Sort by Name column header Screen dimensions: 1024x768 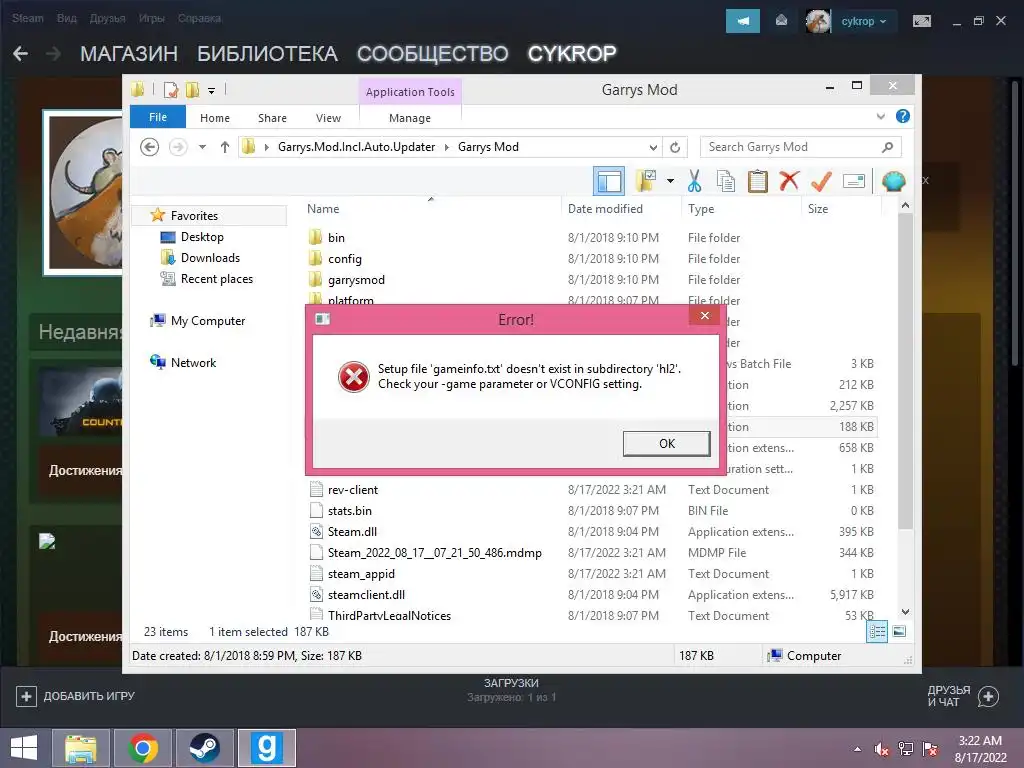pos(323,209)
